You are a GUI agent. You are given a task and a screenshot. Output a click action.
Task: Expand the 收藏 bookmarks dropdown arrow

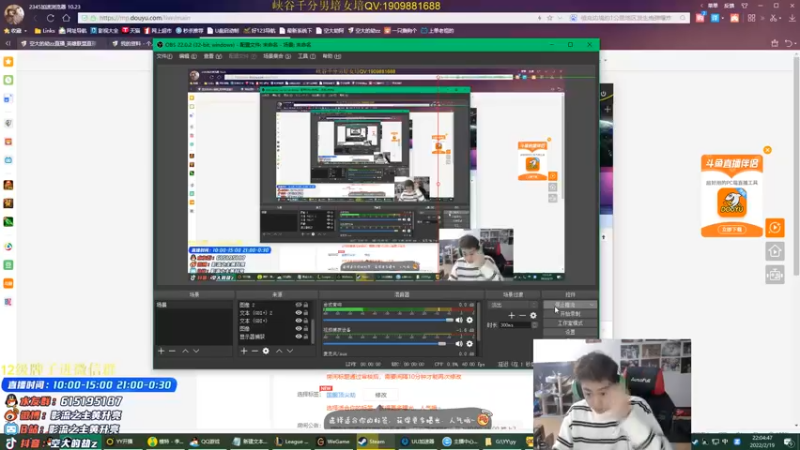coord(26,31)
